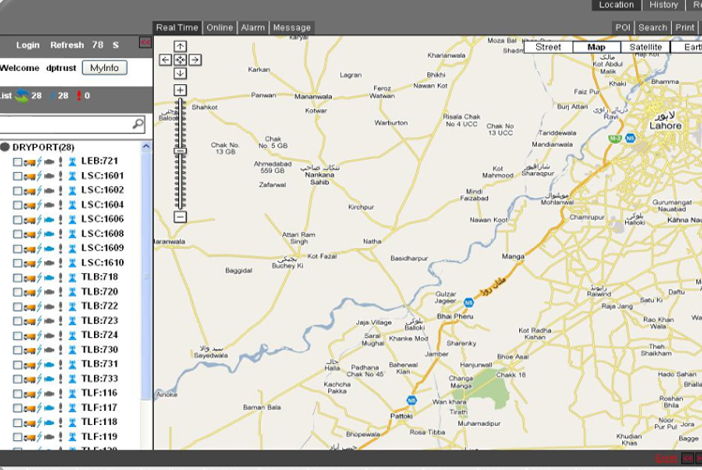Click the MyInfo button
This screenshot has width=702, height=470.
tap(104, 68)
